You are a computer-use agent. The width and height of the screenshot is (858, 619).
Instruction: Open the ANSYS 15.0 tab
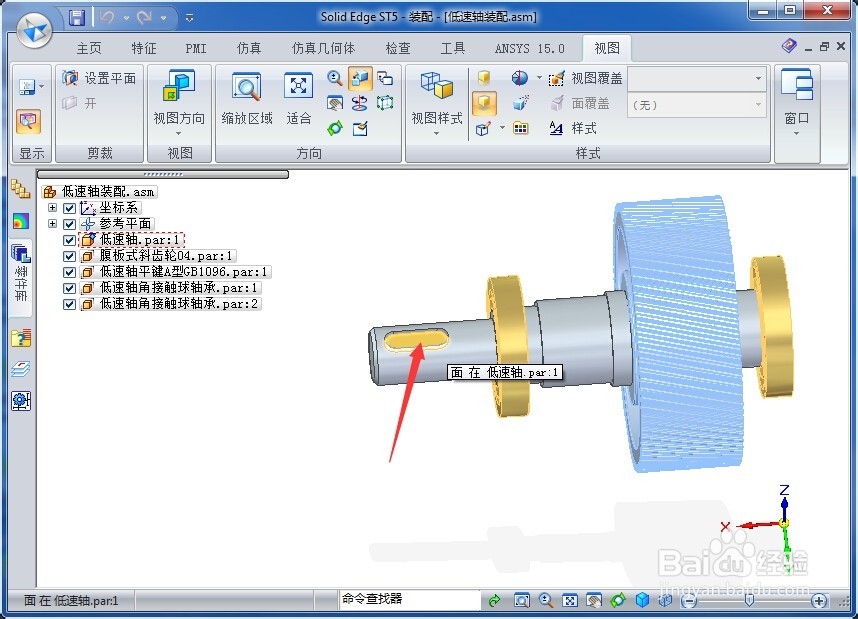(530, 49)
